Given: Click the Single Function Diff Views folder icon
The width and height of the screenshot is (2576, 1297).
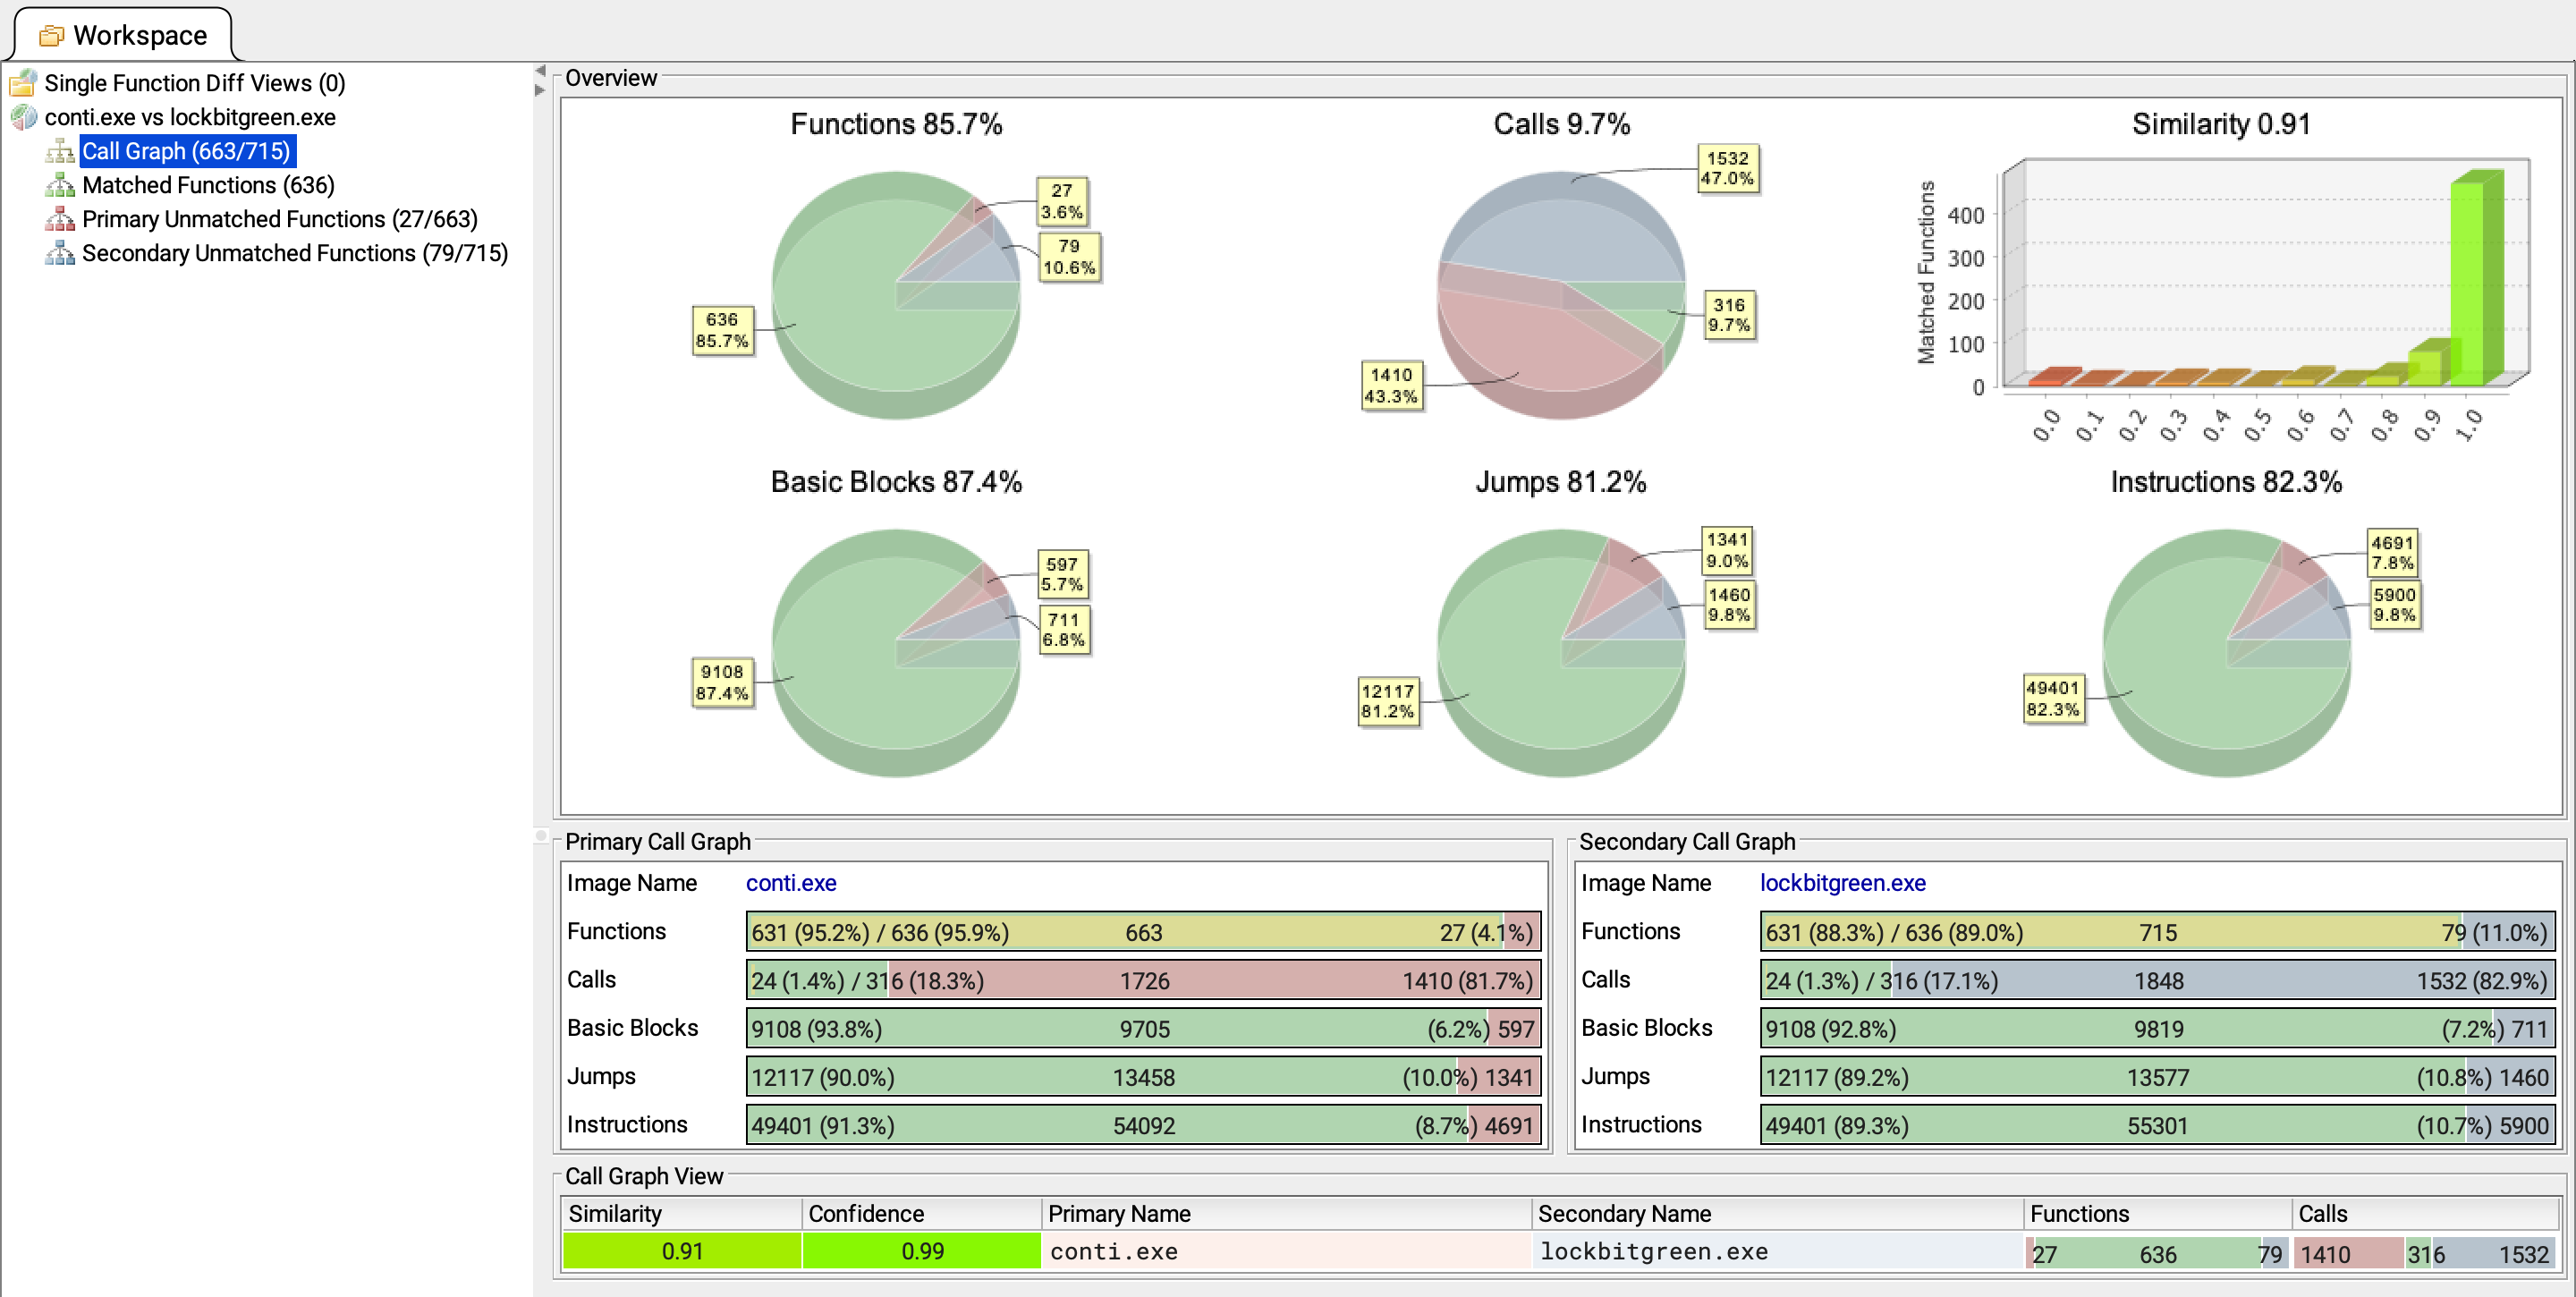Looking at the screenshot, I should pos(24,83).
